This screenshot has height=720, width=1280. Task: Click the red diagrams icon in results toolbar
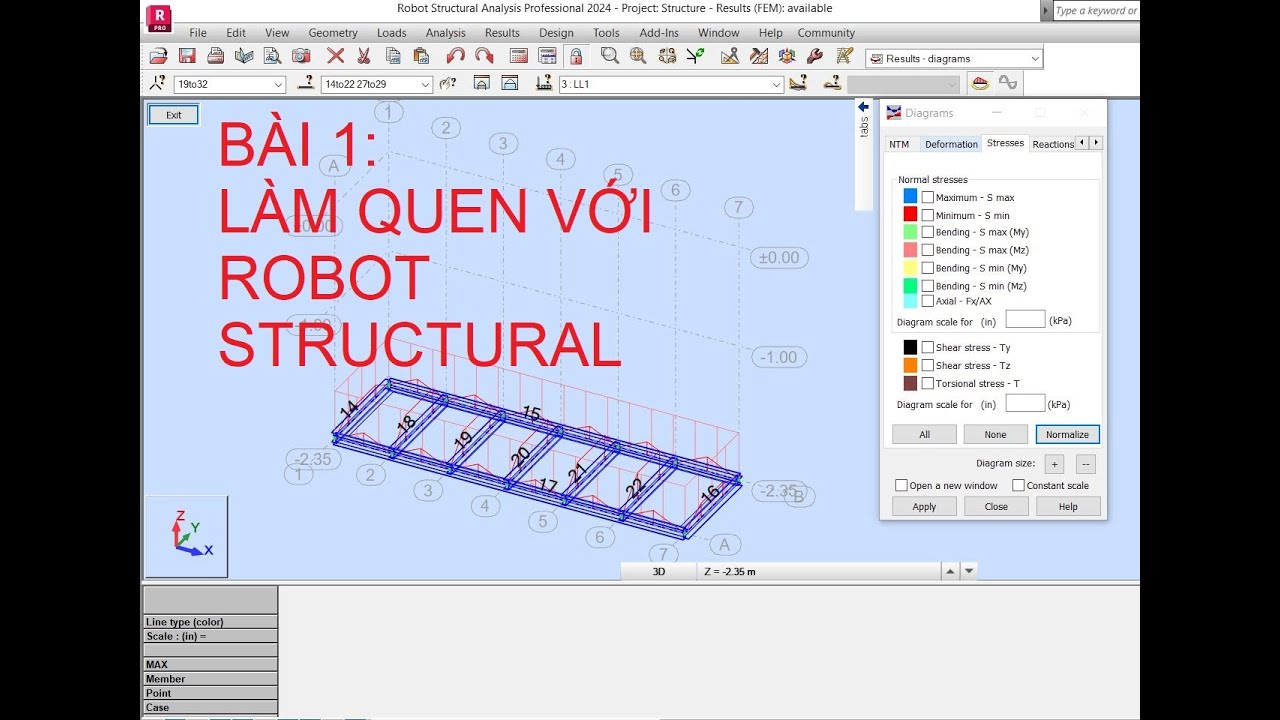click(980, 84)
